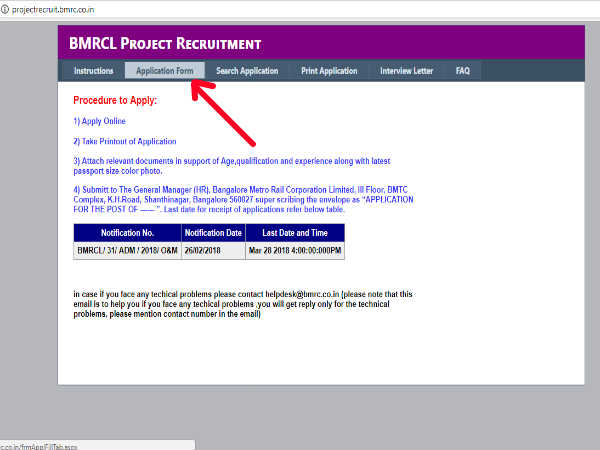
Task: Click the 'Last Date and Time' column header
Action: pos(295,233)
